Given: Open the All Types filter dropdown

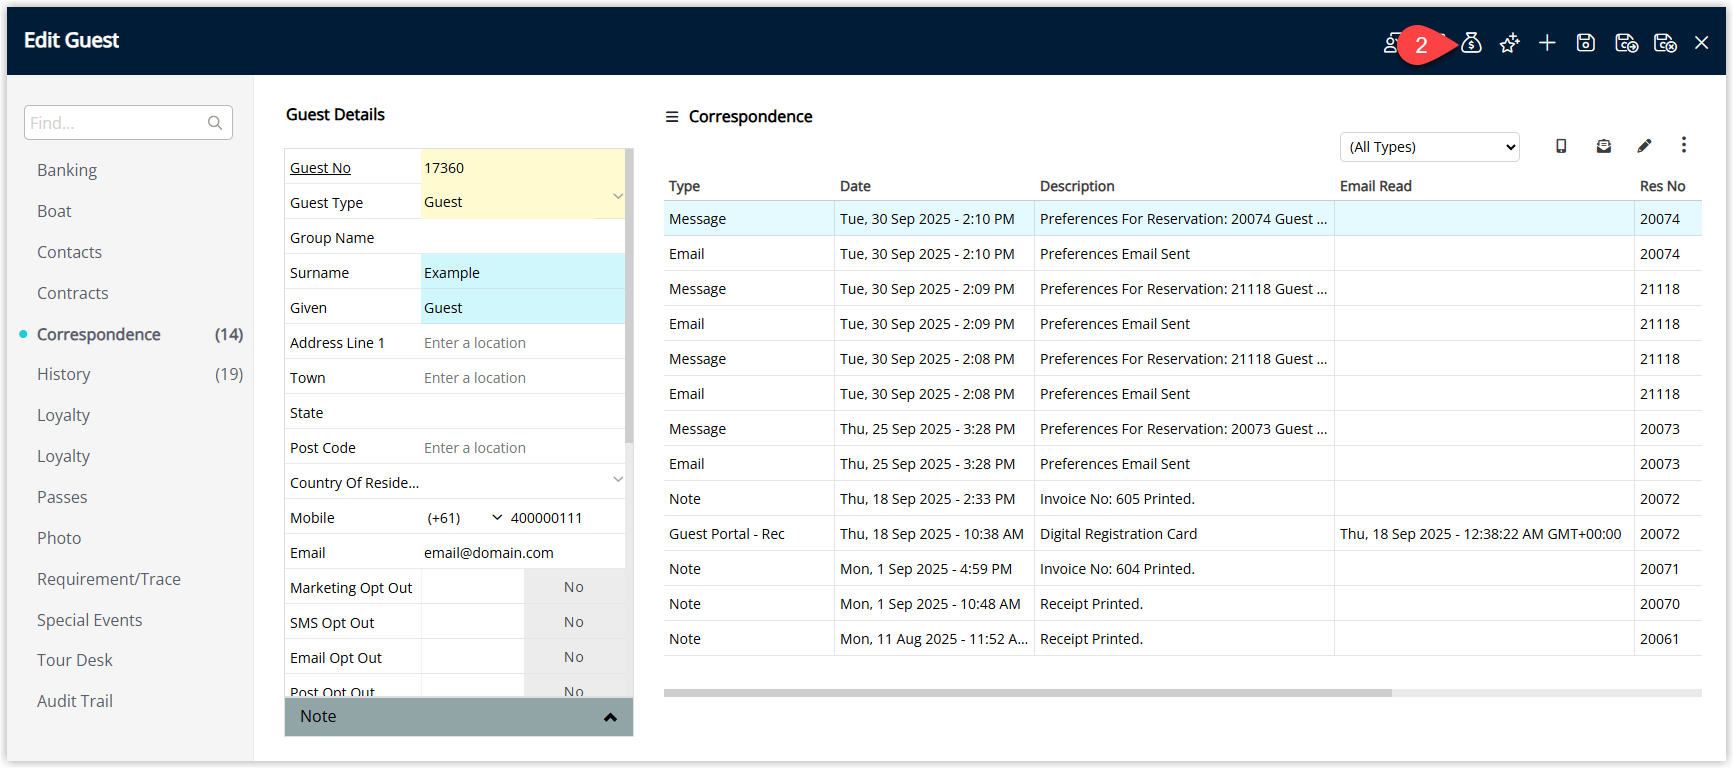Looking at the screenshot, I should 1430,147.
